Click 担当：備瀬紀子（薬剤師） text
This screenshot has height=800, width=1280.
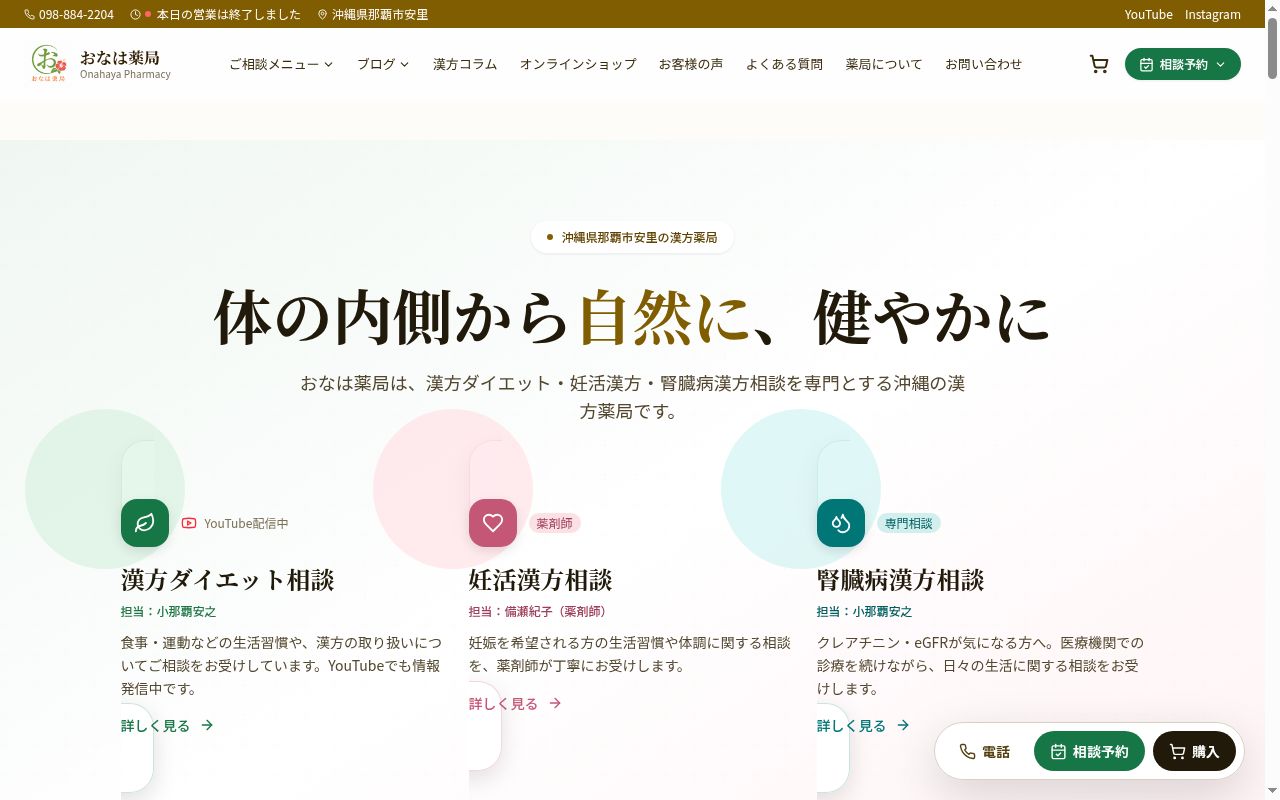click(x=540, y=612)
